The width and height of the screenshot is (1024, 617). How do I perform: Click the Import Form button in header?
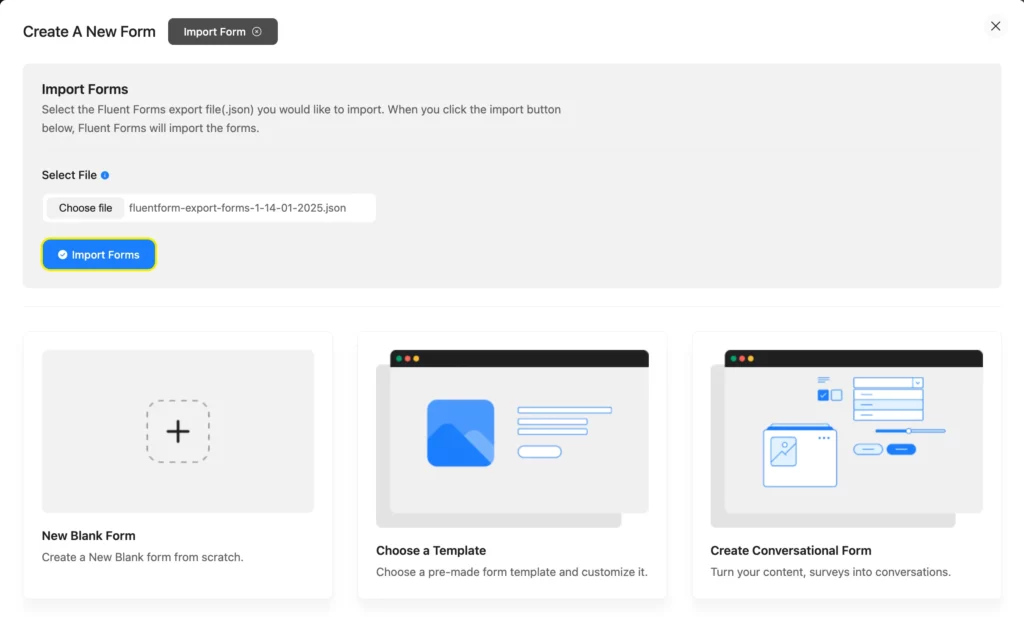[x=222, y=31]
